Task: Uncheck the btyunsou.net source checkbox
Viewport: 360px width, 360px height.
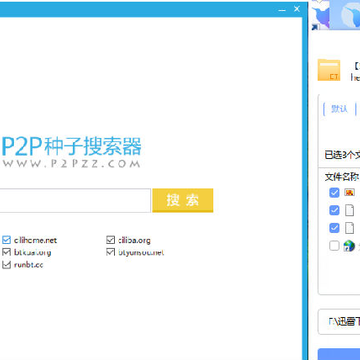Action: [x=111, y=252]
